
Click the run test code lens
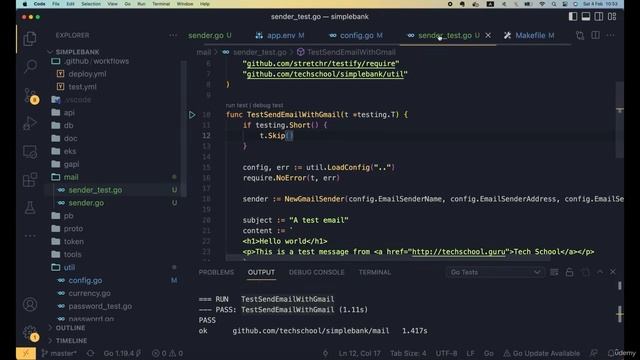[237, 105]
